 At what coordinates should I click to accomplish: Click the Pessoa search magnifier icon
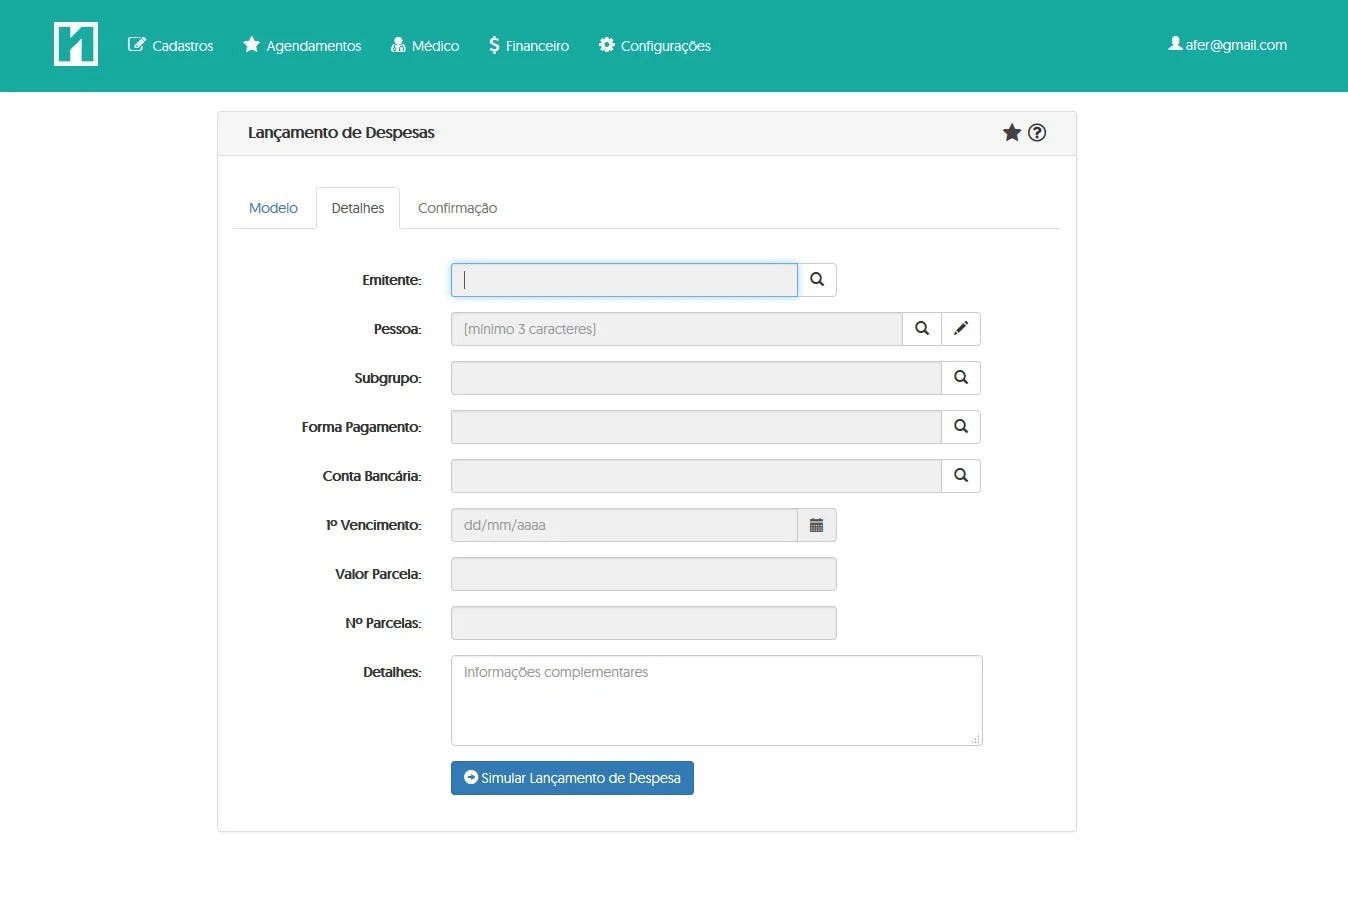(x=921, y=328)
